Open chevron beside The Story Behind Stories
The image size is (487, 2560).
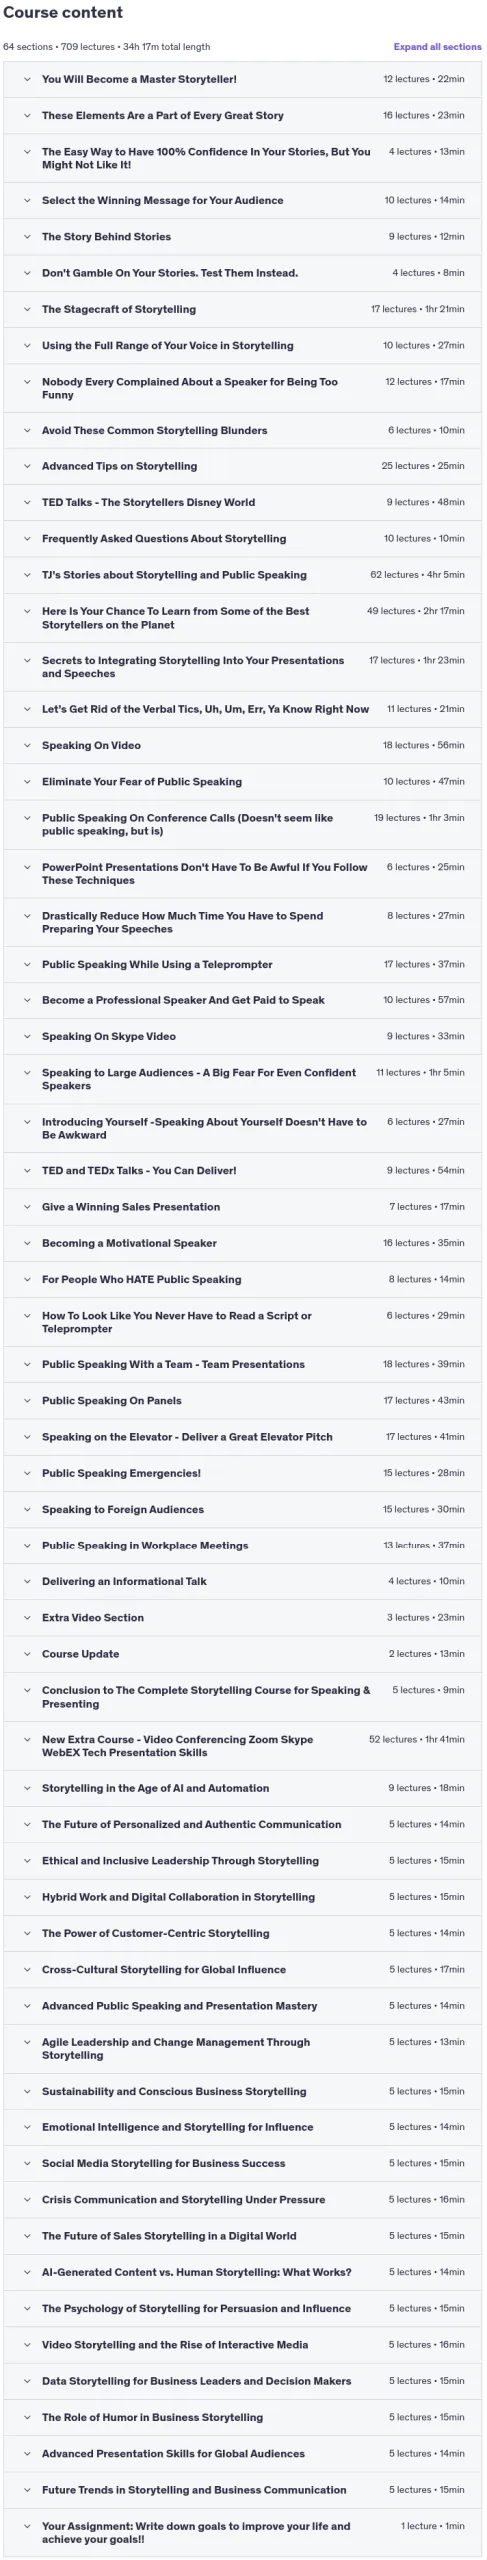[27, 237]
